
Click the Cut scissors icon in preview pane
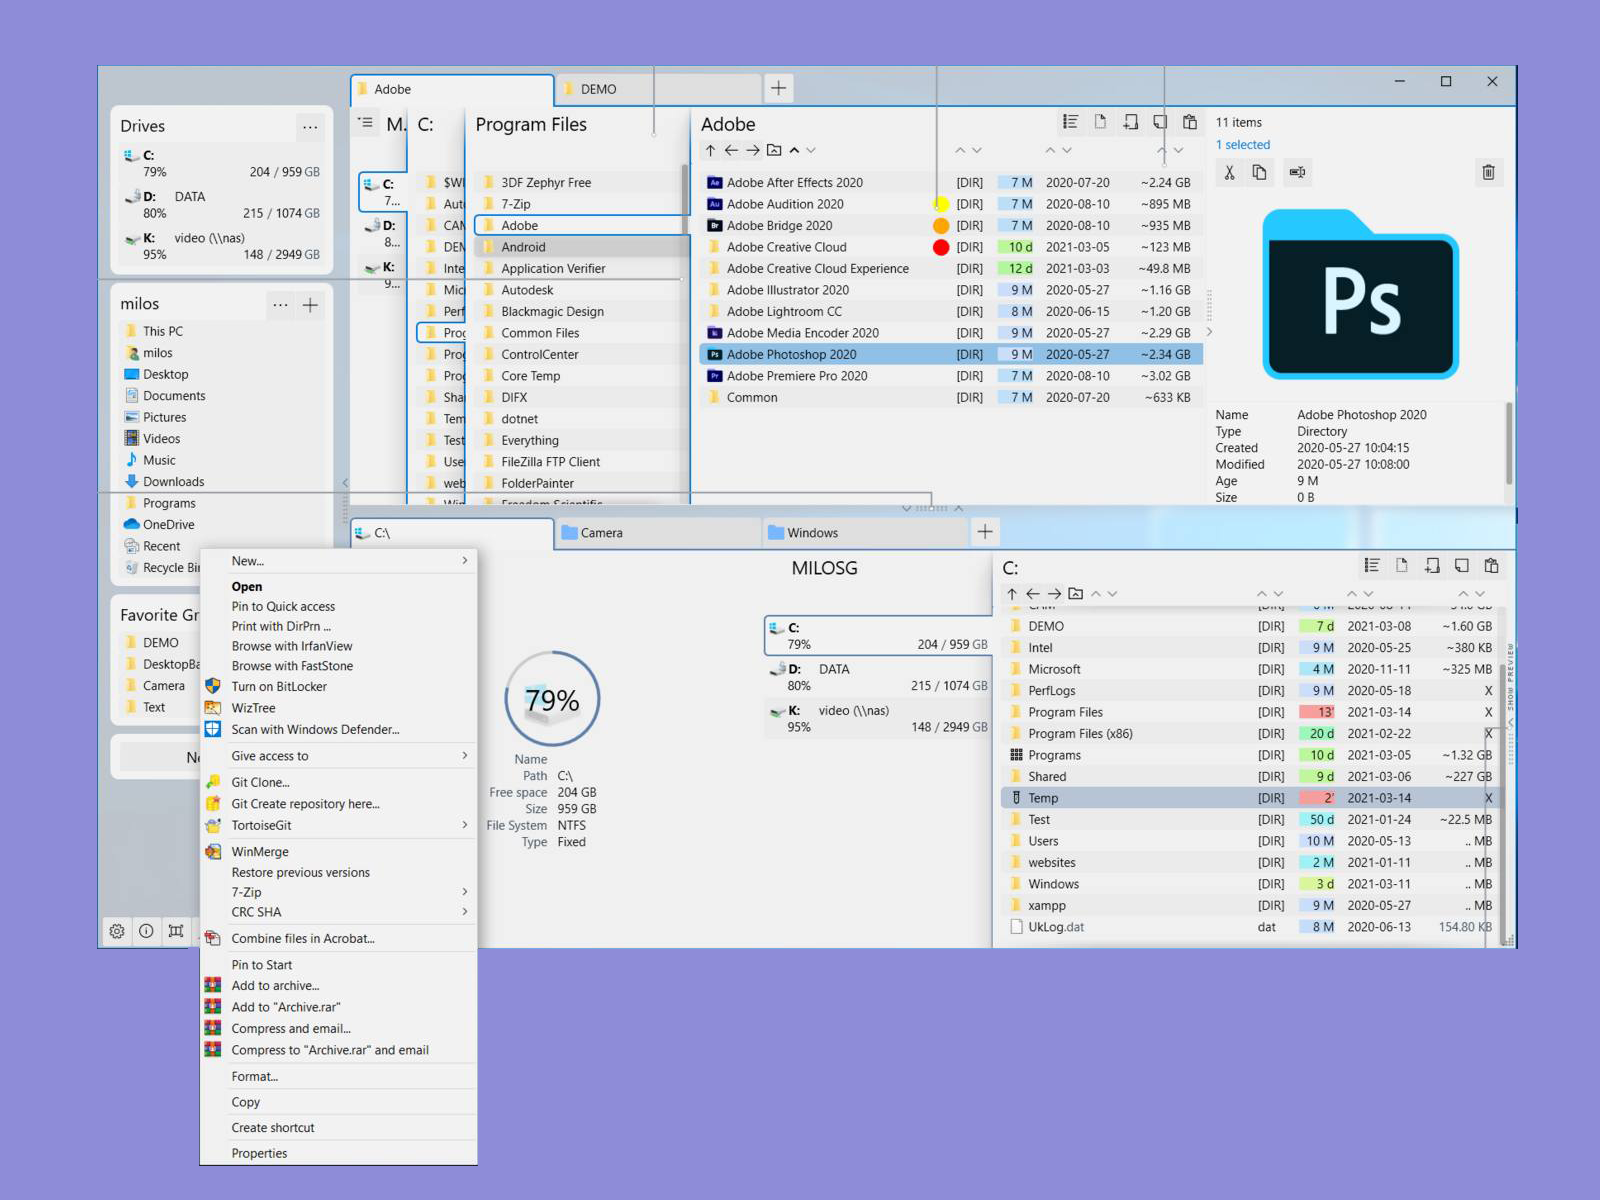[x=1229, y=173]
